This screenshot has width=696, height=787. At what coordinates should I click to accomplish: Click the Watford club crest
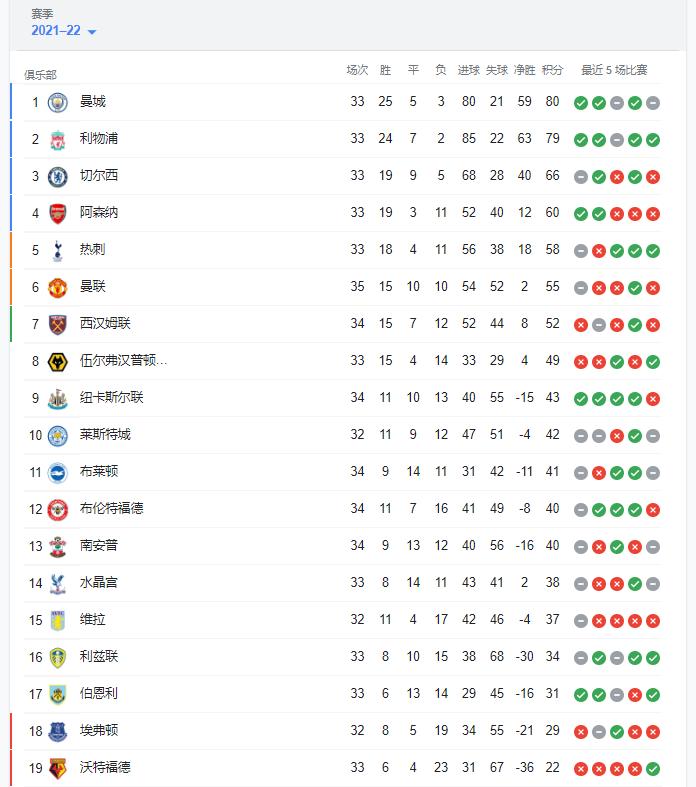58,768
